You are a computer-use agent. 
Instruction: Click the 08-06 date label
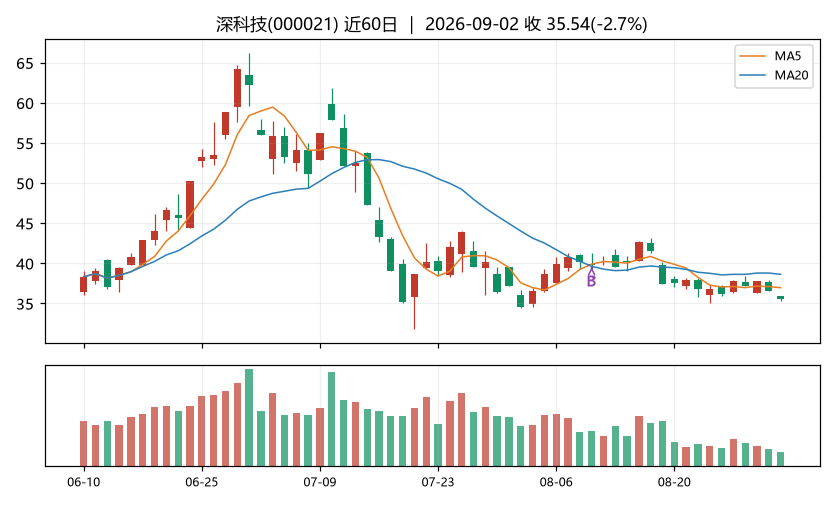point(556,483)
